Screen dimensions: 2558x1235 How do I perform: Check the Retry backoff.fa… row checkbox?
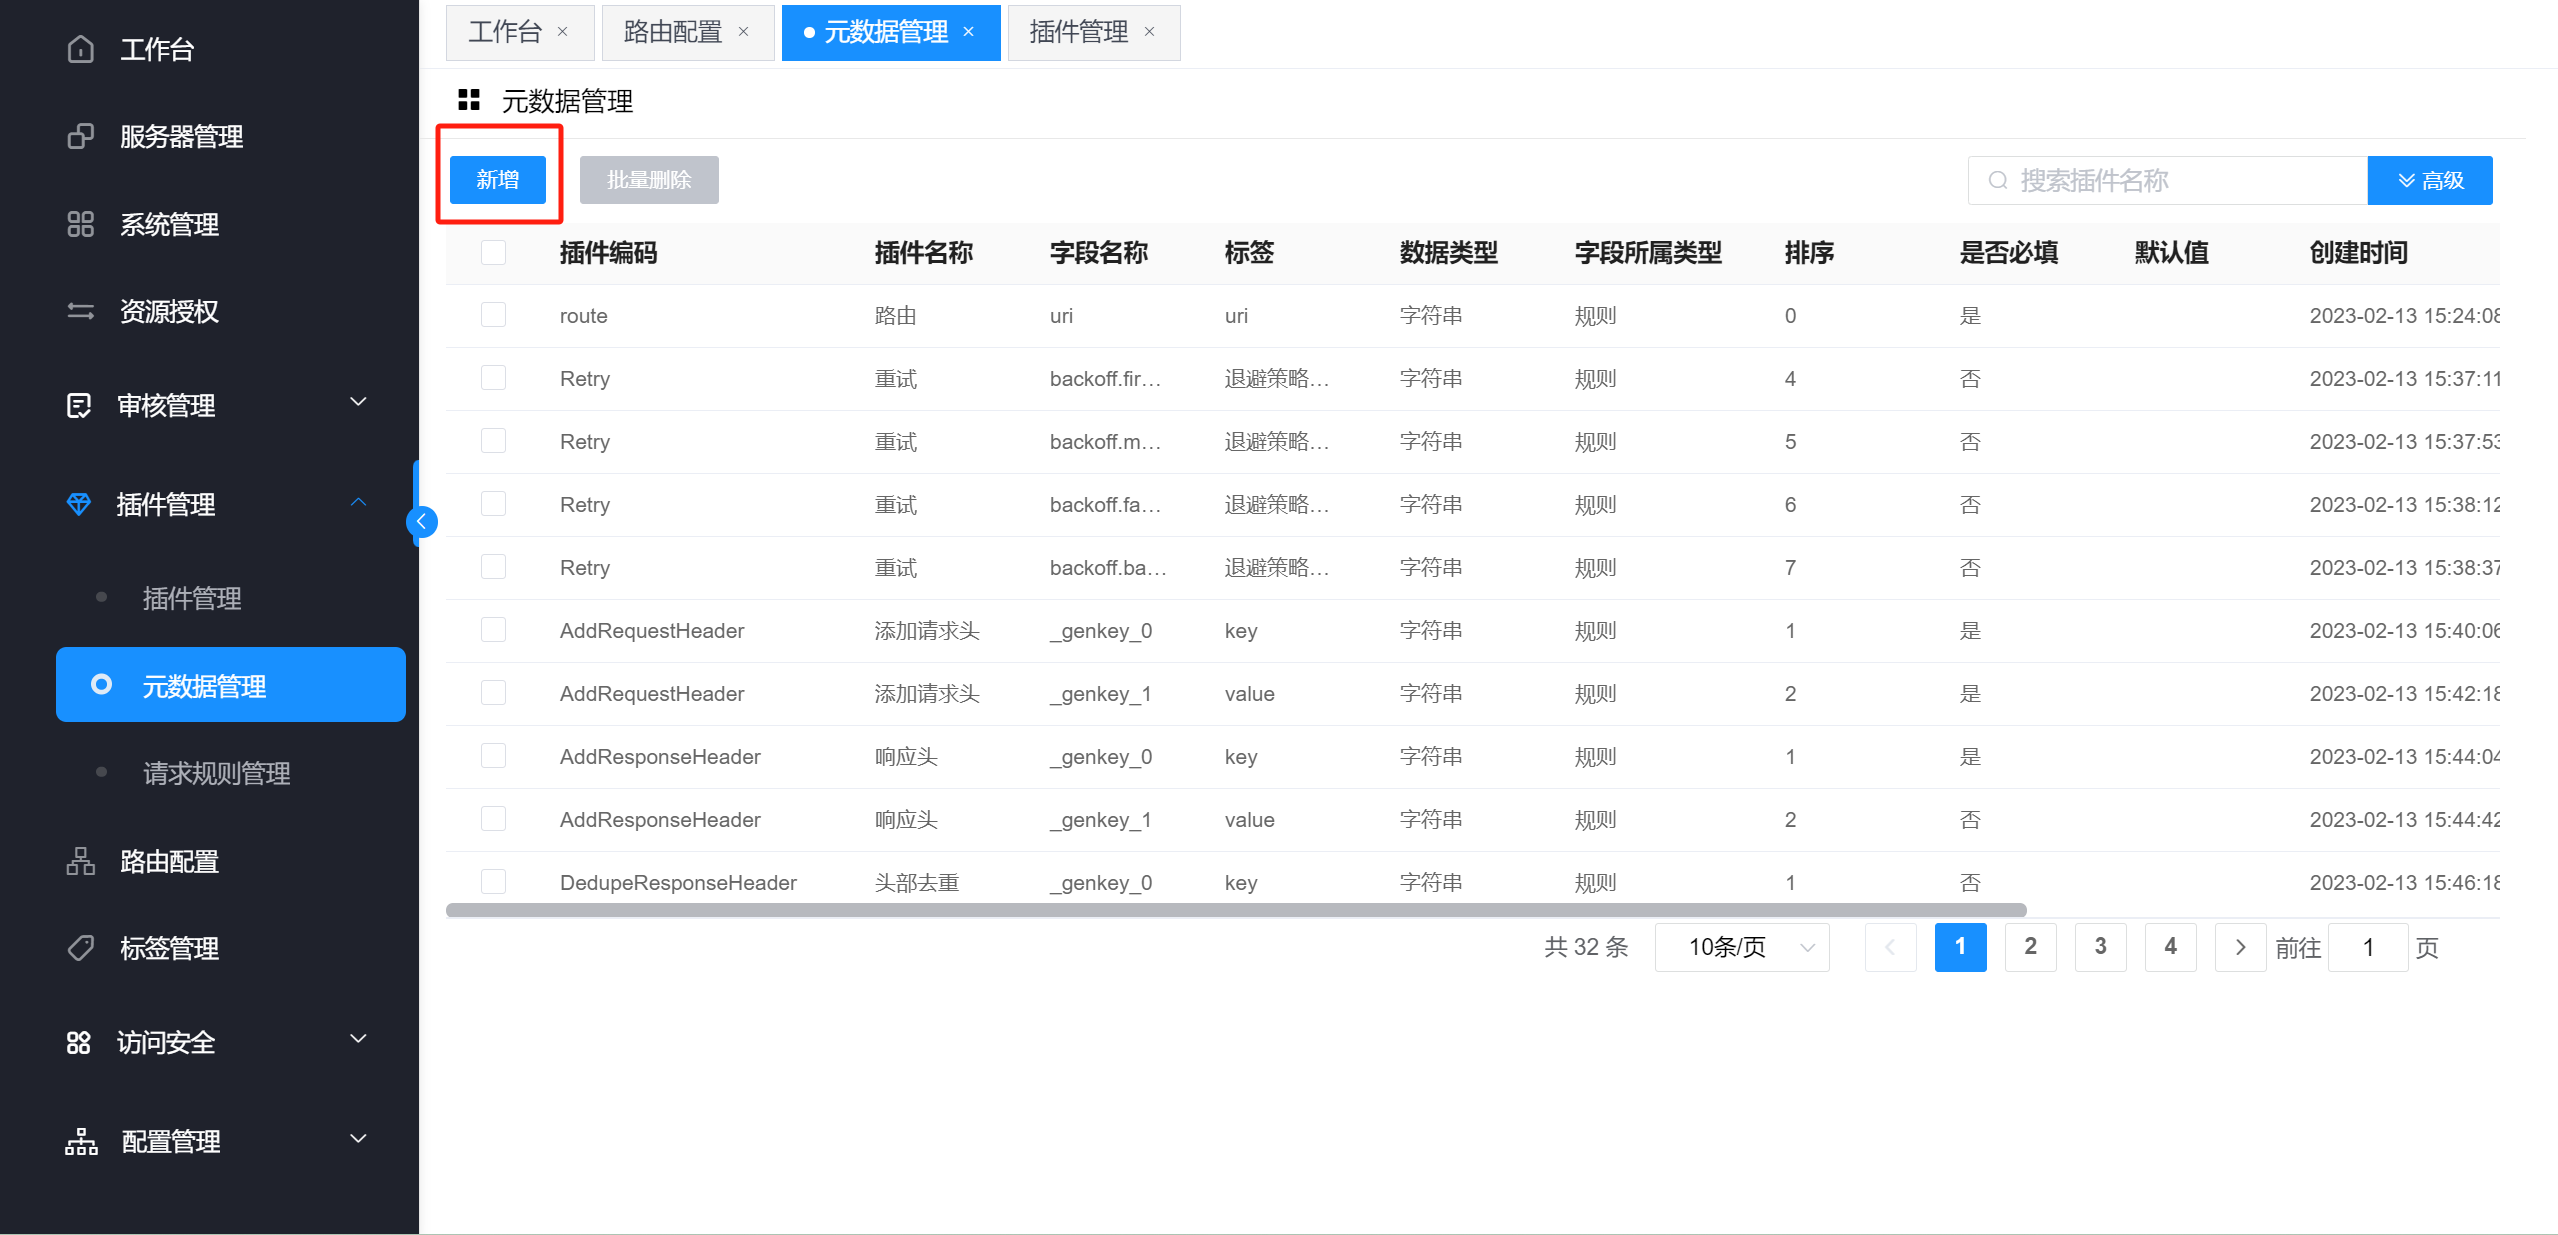coord(493,504)
